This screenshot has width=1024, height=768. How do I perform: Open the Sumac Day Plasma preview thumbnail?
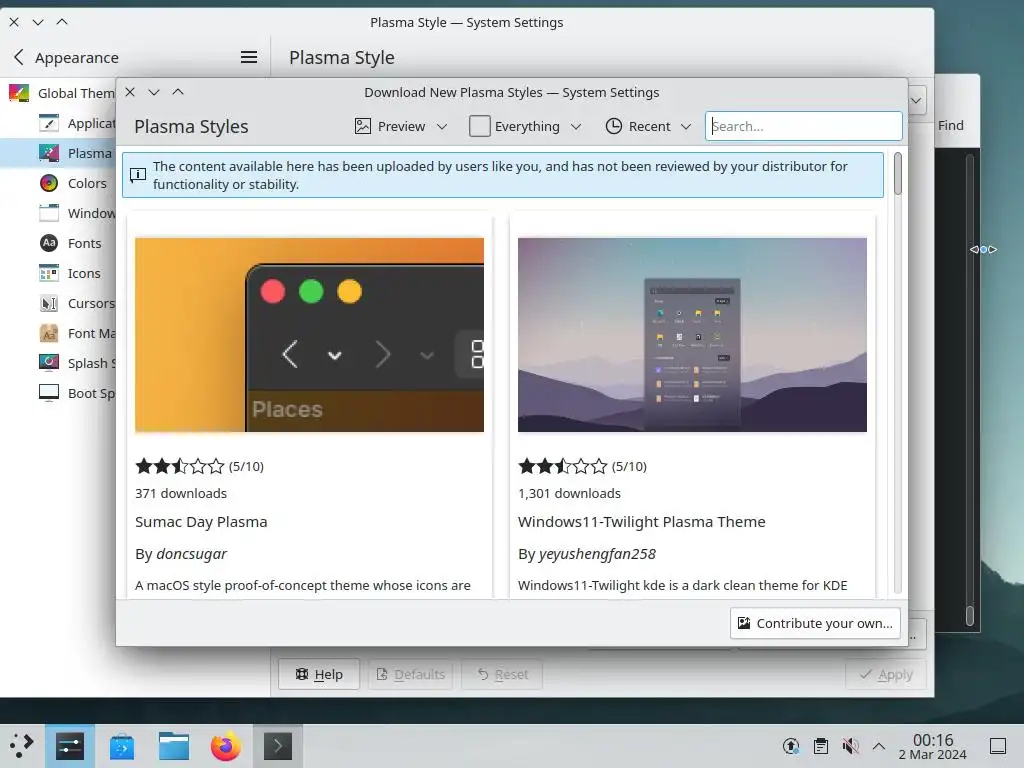coord(310,334)
